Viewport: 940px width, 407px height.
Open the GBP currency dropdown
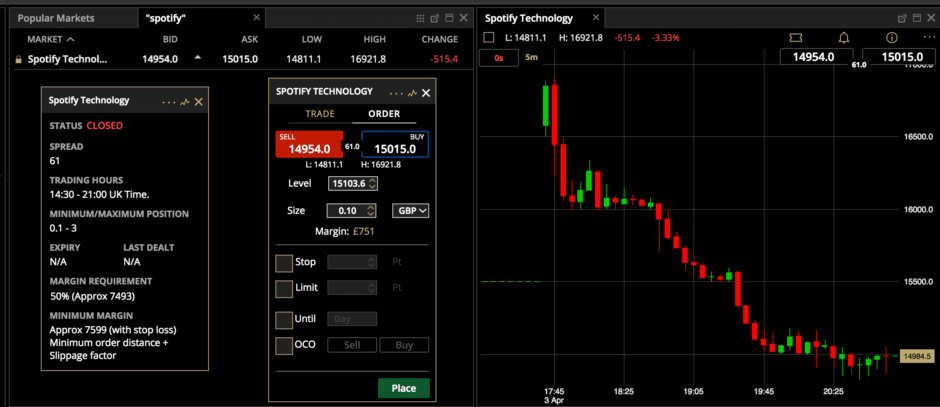click(410, 210)
